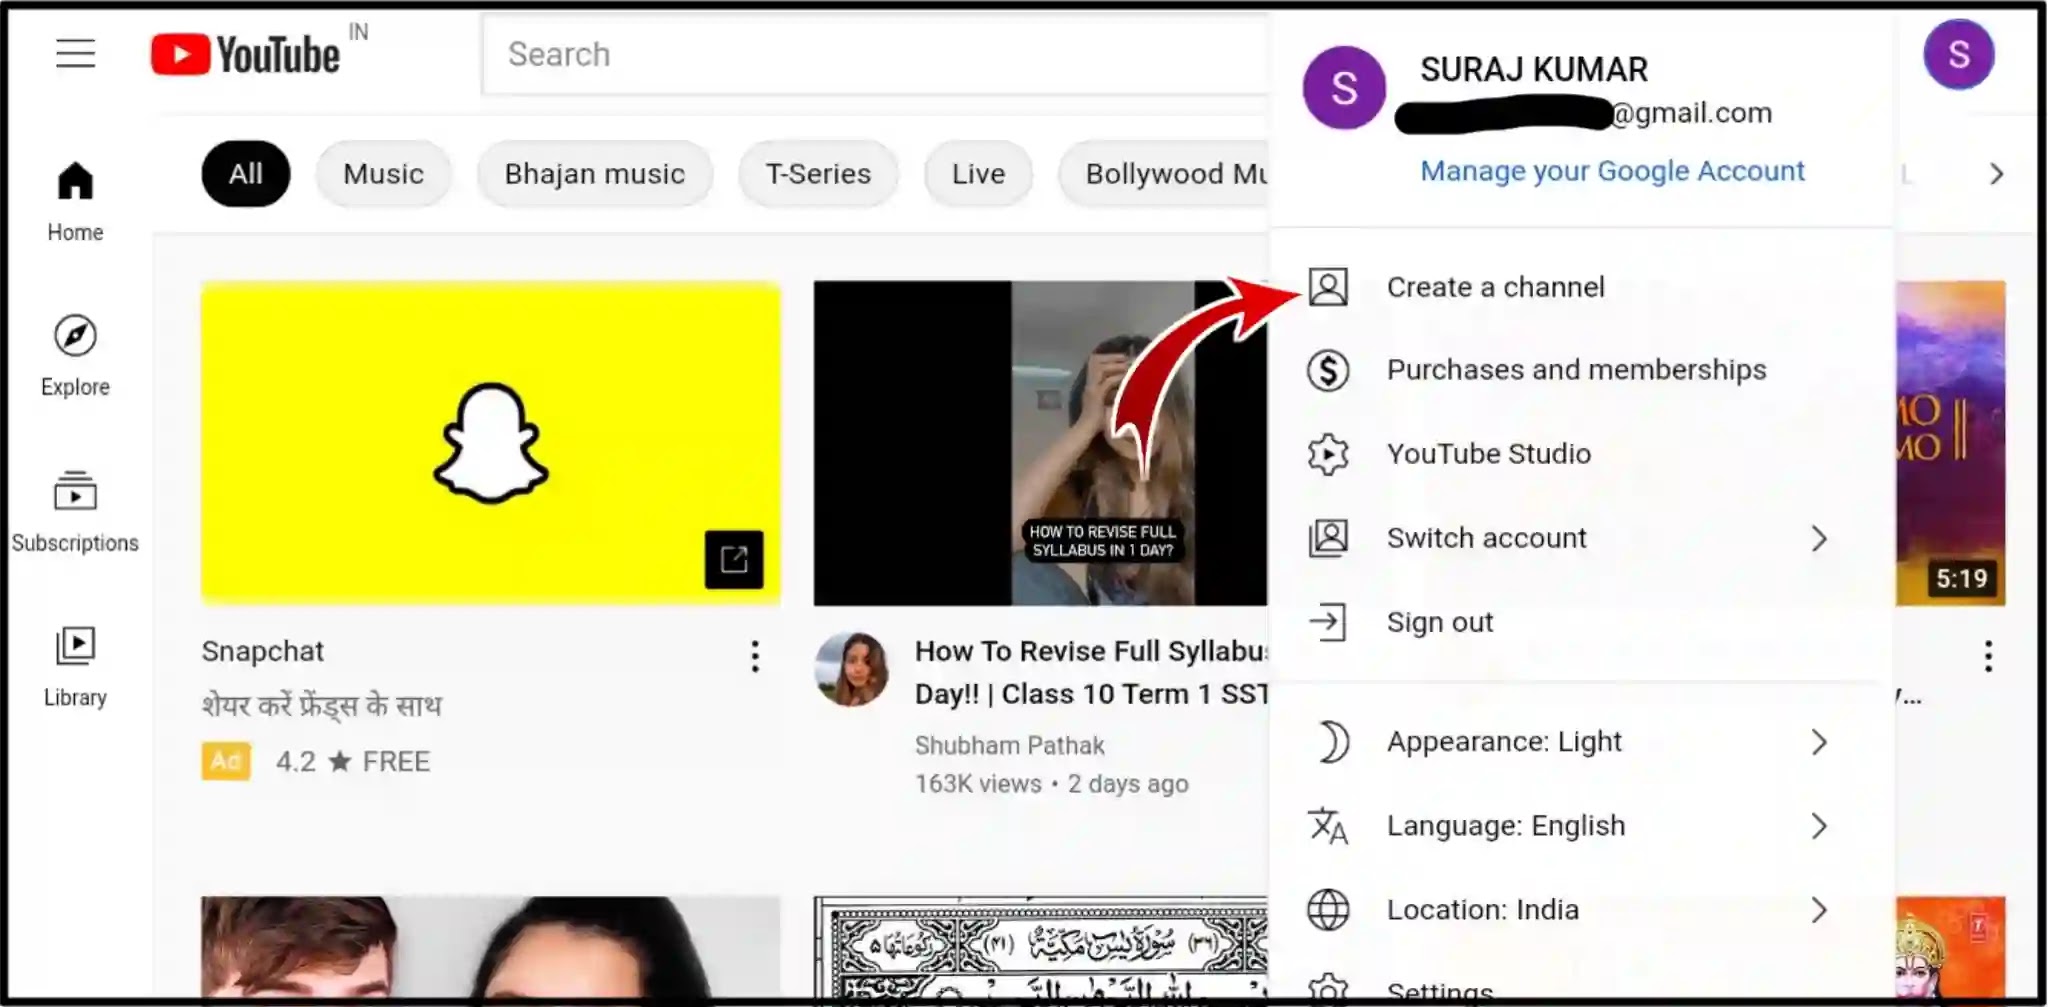Click the YouTube Studio gear-play icon
Viewport: 2048px width, 1007px height.
[x=1328, y=454]
